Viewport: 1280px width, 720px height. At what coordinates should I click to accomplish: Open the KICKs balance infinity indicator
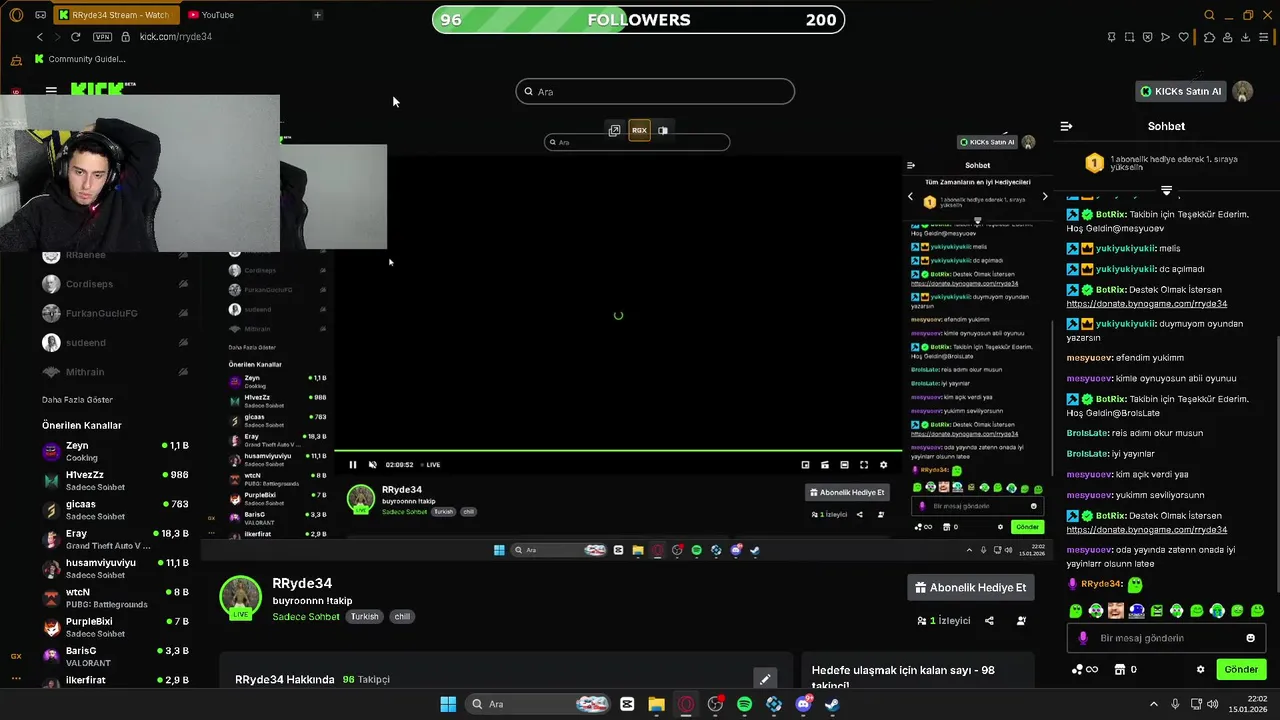pos(1085,669)
